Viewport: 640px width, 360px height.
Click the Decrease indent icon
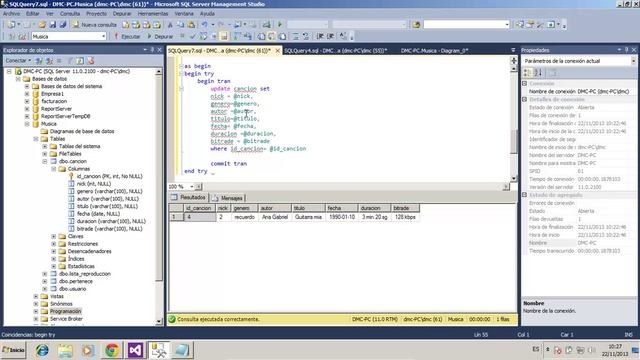pos(320,36)
